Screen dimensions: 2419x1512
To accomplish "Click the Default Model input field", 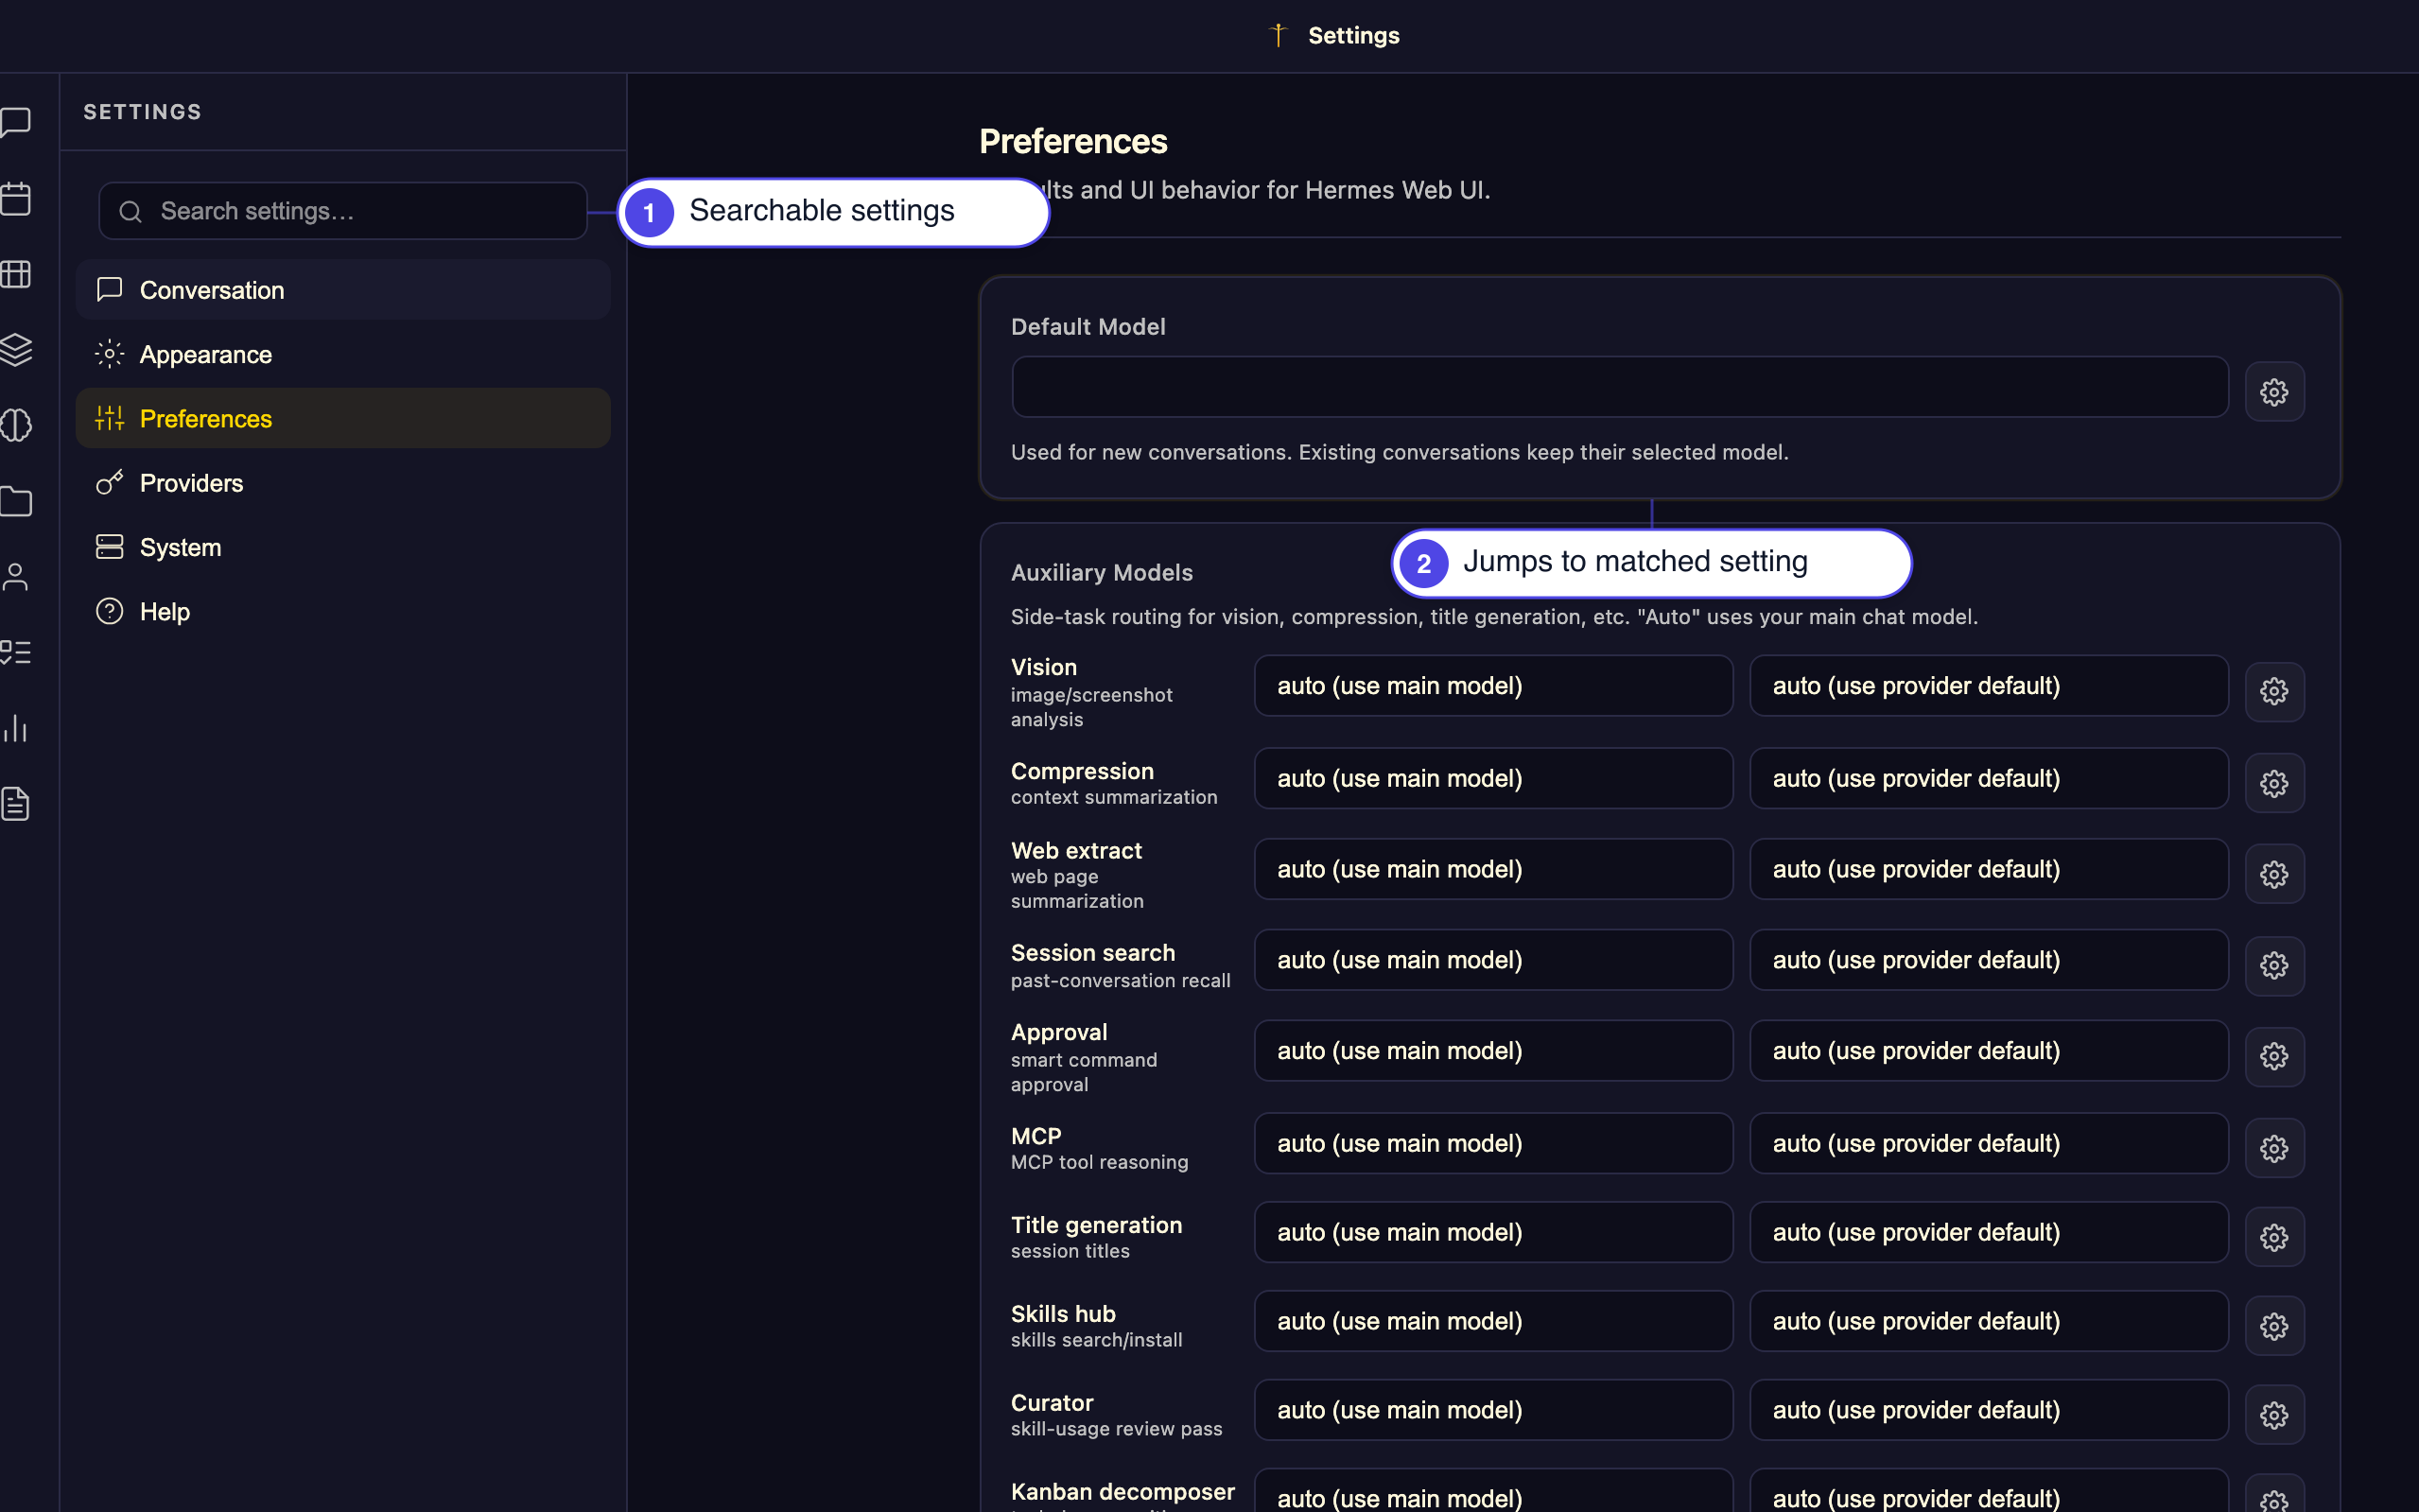I will tap(1620, 387).
